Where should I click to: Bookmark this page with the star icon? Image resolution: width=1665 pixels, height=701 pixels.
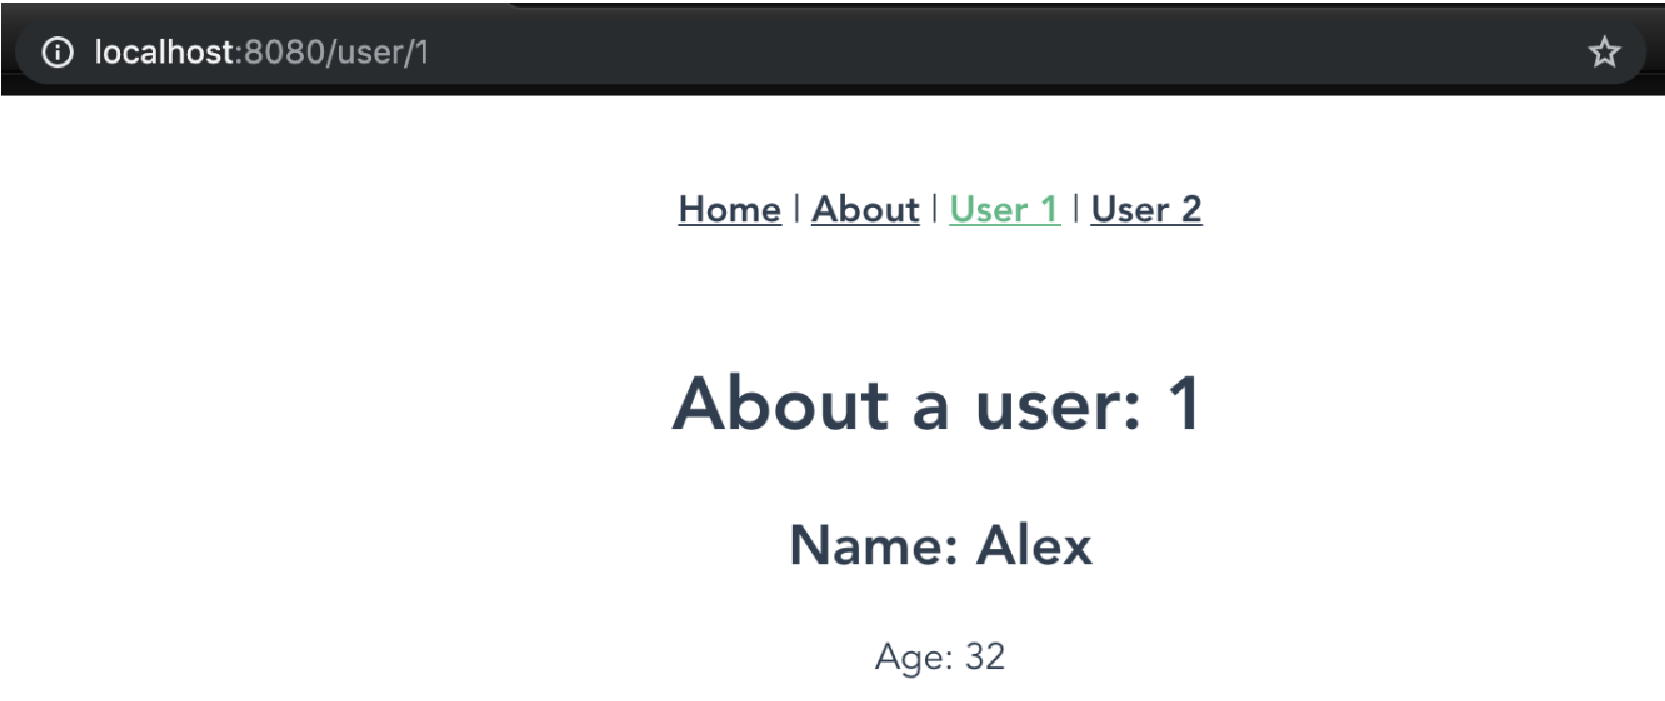(1604, 52)
